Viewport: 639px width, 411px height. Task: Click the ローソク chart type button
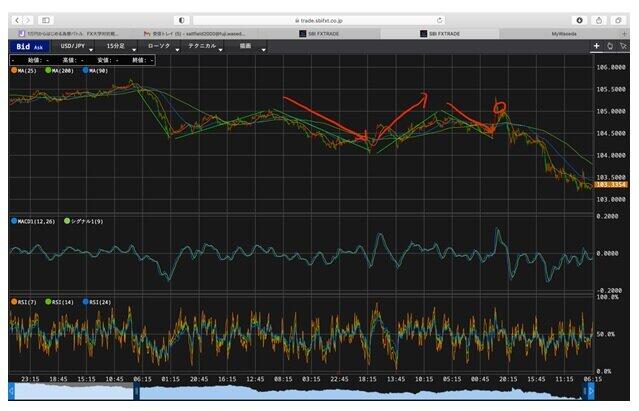coord(159,46)
